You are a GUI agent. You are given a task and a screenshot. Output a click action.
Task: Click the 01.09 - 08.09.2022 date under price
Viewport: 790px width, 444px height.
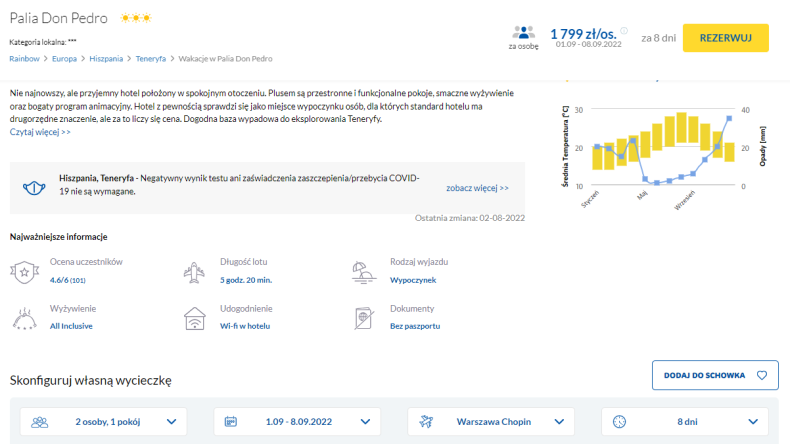(588, 44)
